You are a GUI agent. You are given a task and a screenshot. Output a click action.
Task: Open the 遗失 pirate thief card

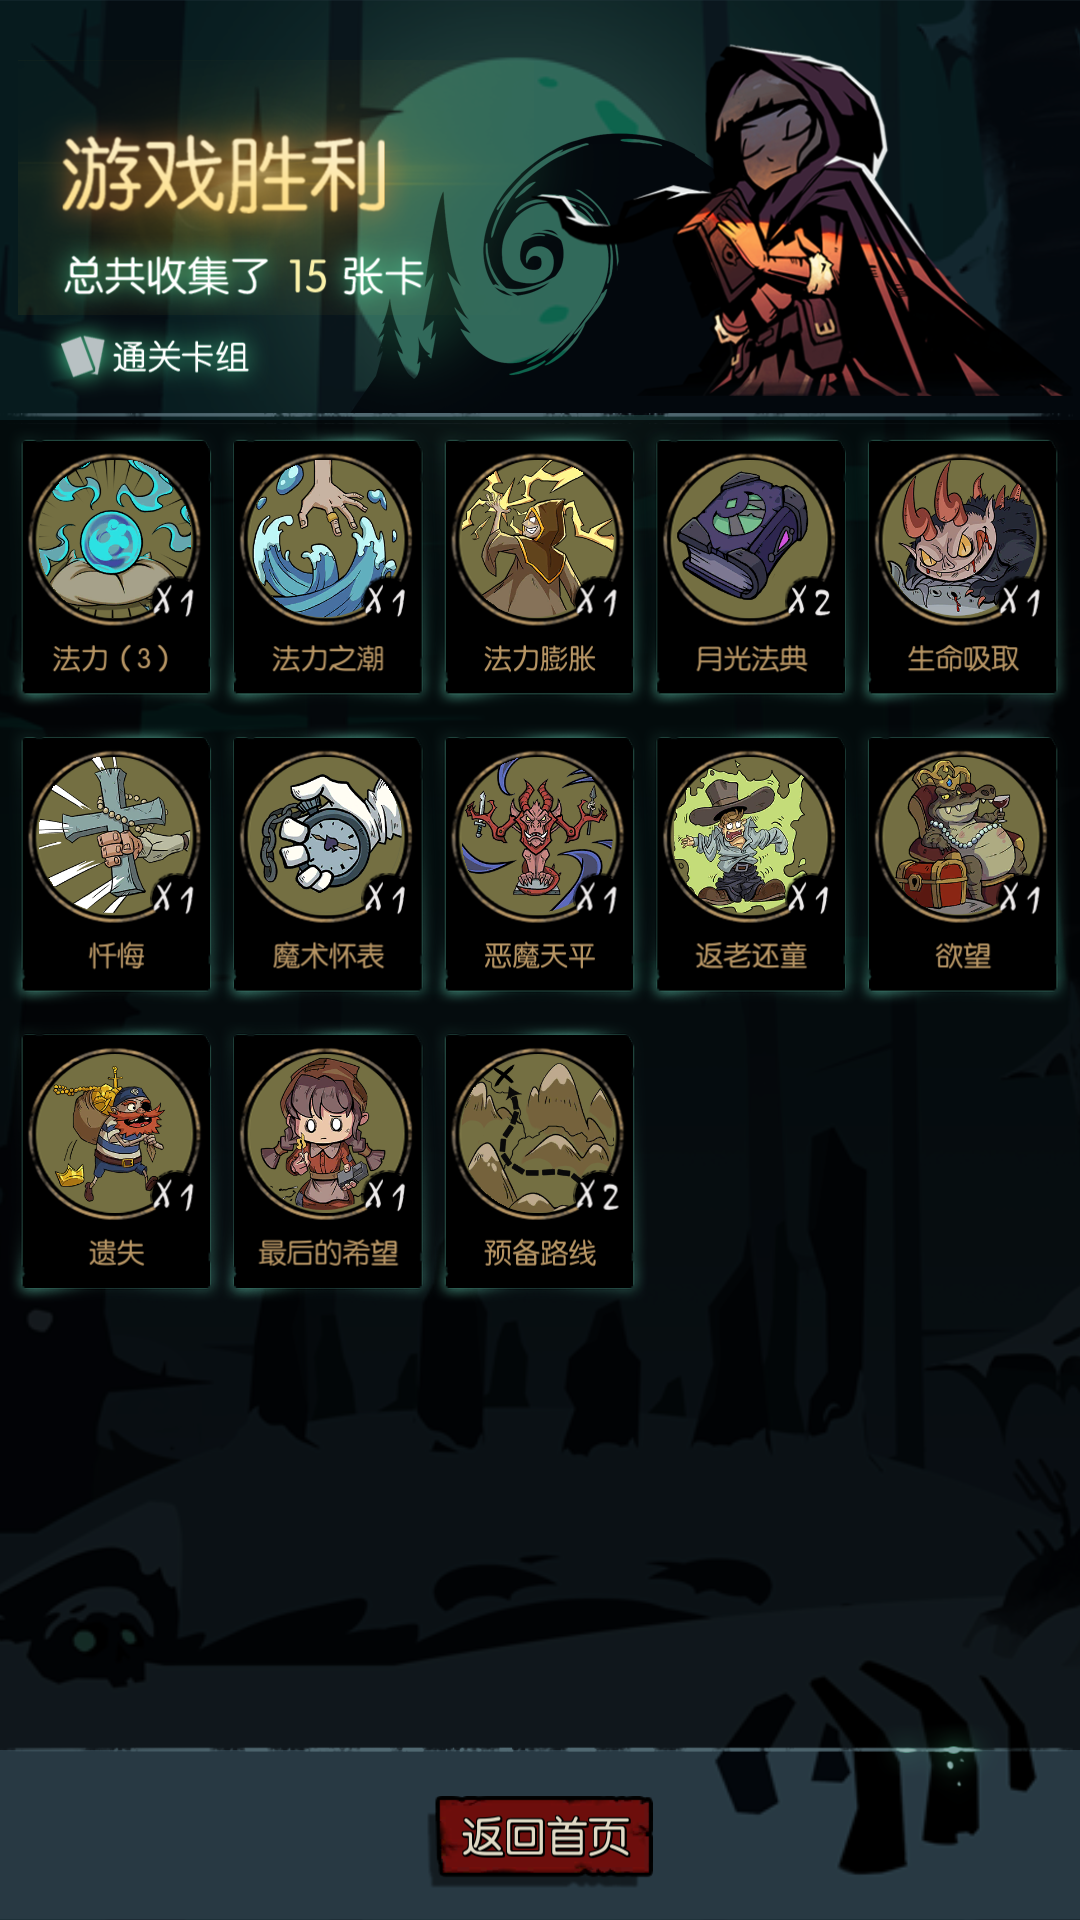116,1161
